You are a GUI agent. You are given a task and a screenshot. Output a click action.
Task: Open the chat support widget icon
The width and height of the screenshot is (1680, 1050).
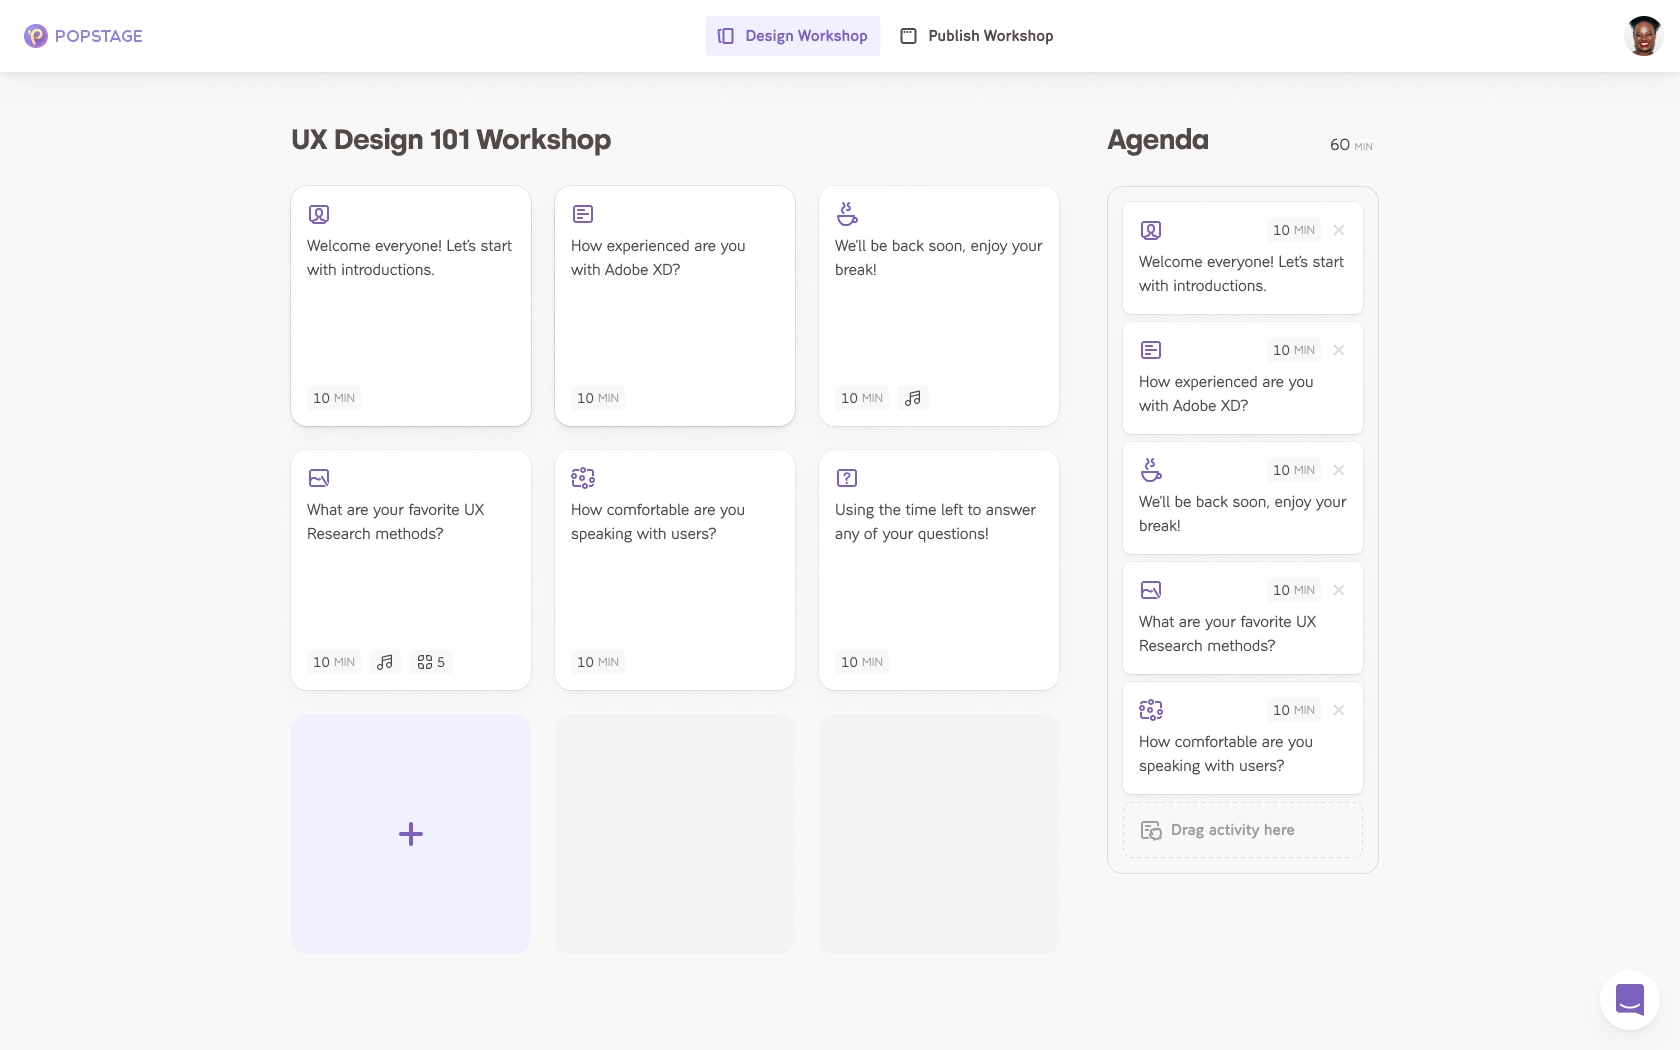pos(1629,999)
